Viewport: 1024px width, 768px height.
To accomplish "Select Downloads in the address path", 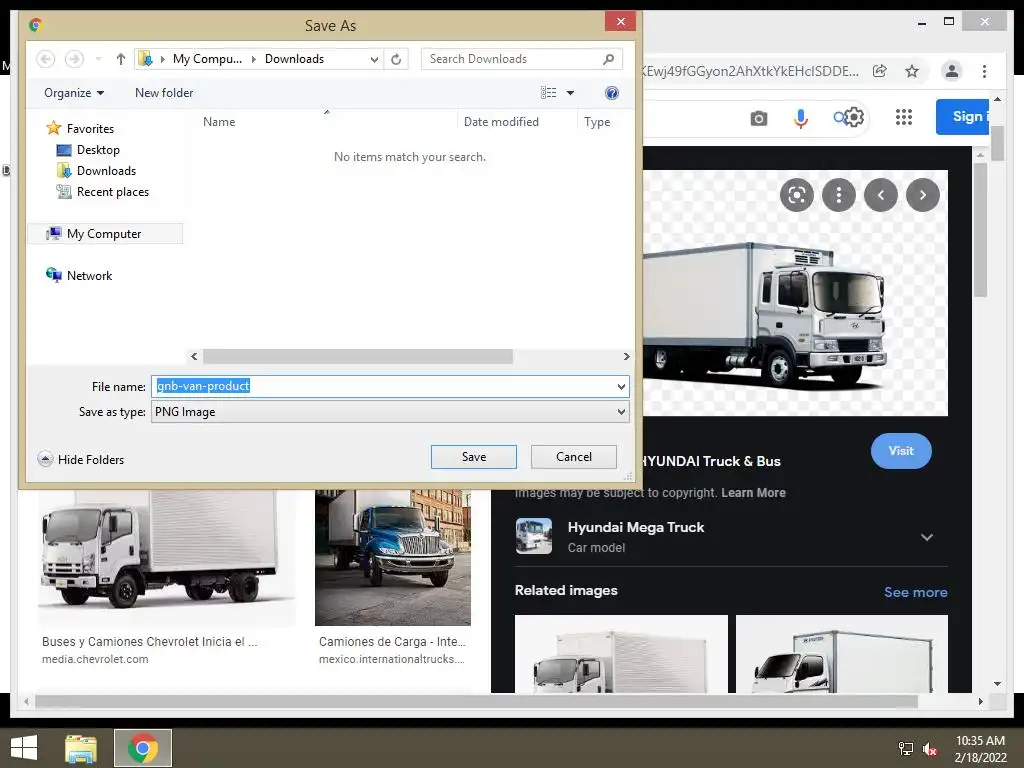I will click(295, 59).
